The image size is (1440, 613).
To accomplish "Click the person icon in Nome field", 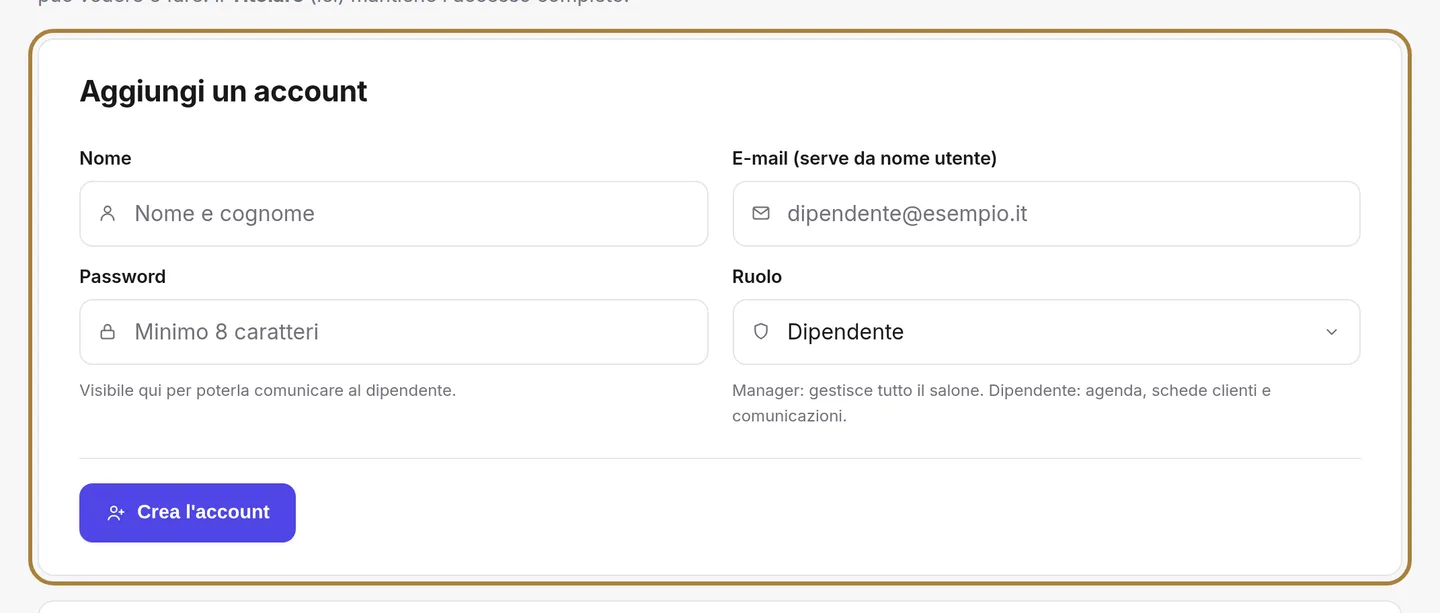I will tap(107, 213).
